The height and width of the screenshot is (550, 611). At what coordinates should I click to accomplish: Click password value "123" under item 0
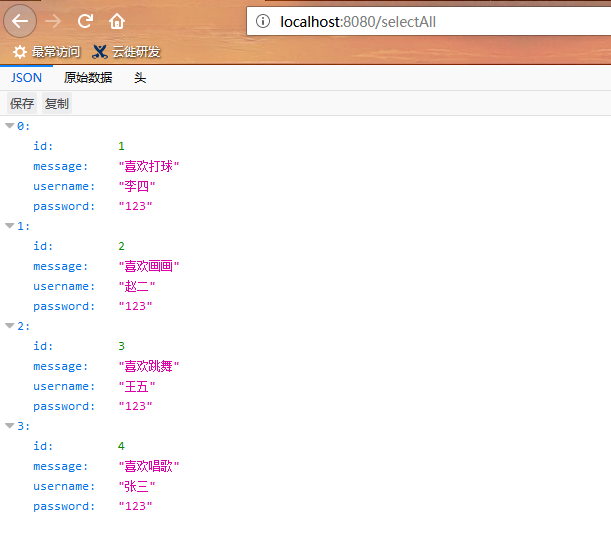(135, 206)
